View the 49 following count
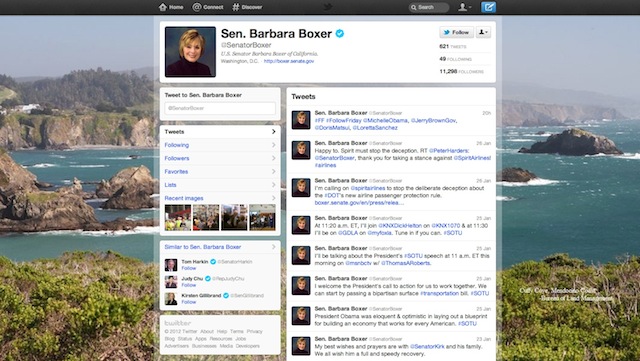Screen dimensions: 640x361 pyautogui.click(x=456, y=59)
